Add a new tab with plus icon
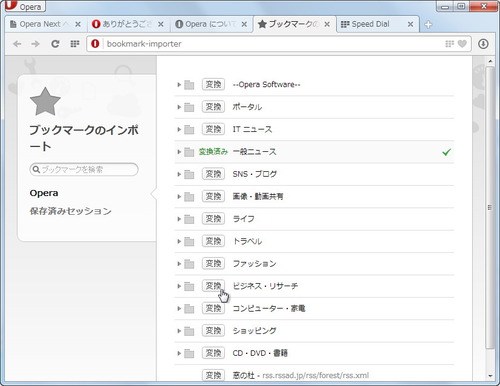The height and width of the screenshot is (386, 500). [x=428, y=24]
